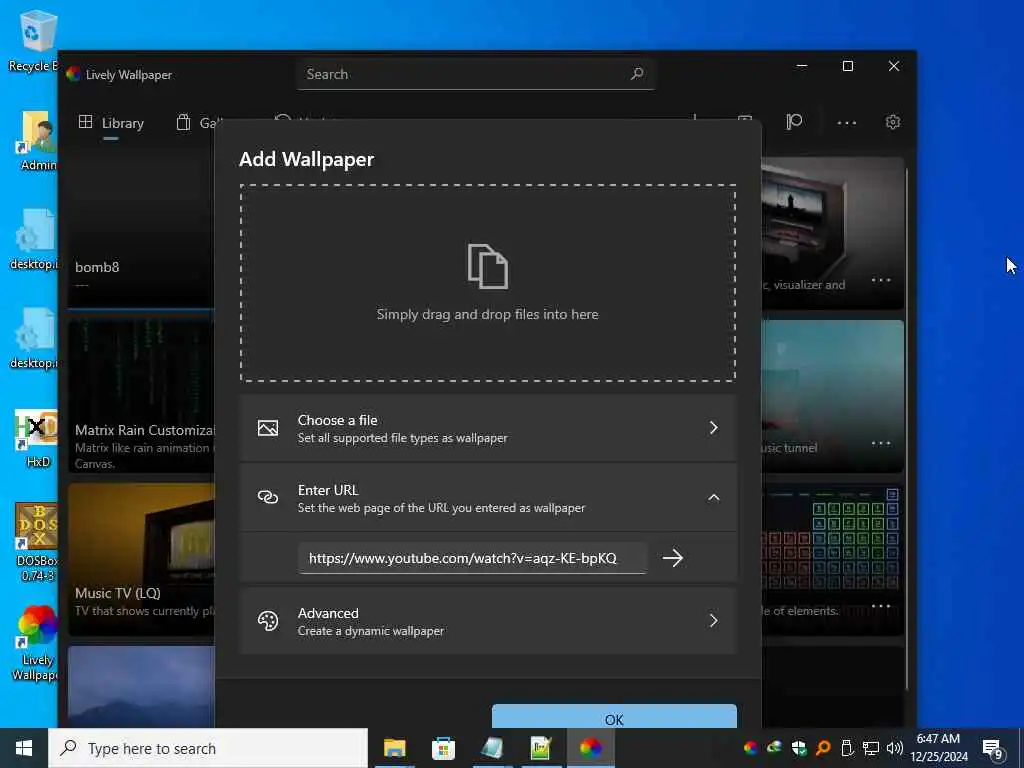Select the Lively Wallpaper desktop shortcut

point(36,643)
